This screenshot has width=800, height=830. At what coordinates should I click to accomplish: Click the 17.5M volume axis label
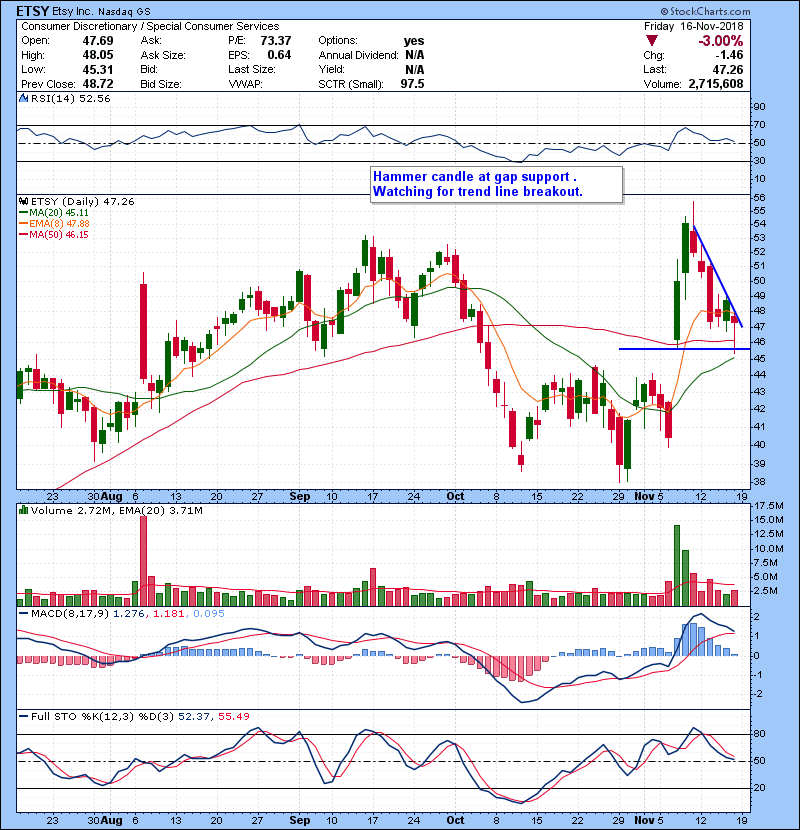pyautogui.click(x=768, y=506)
